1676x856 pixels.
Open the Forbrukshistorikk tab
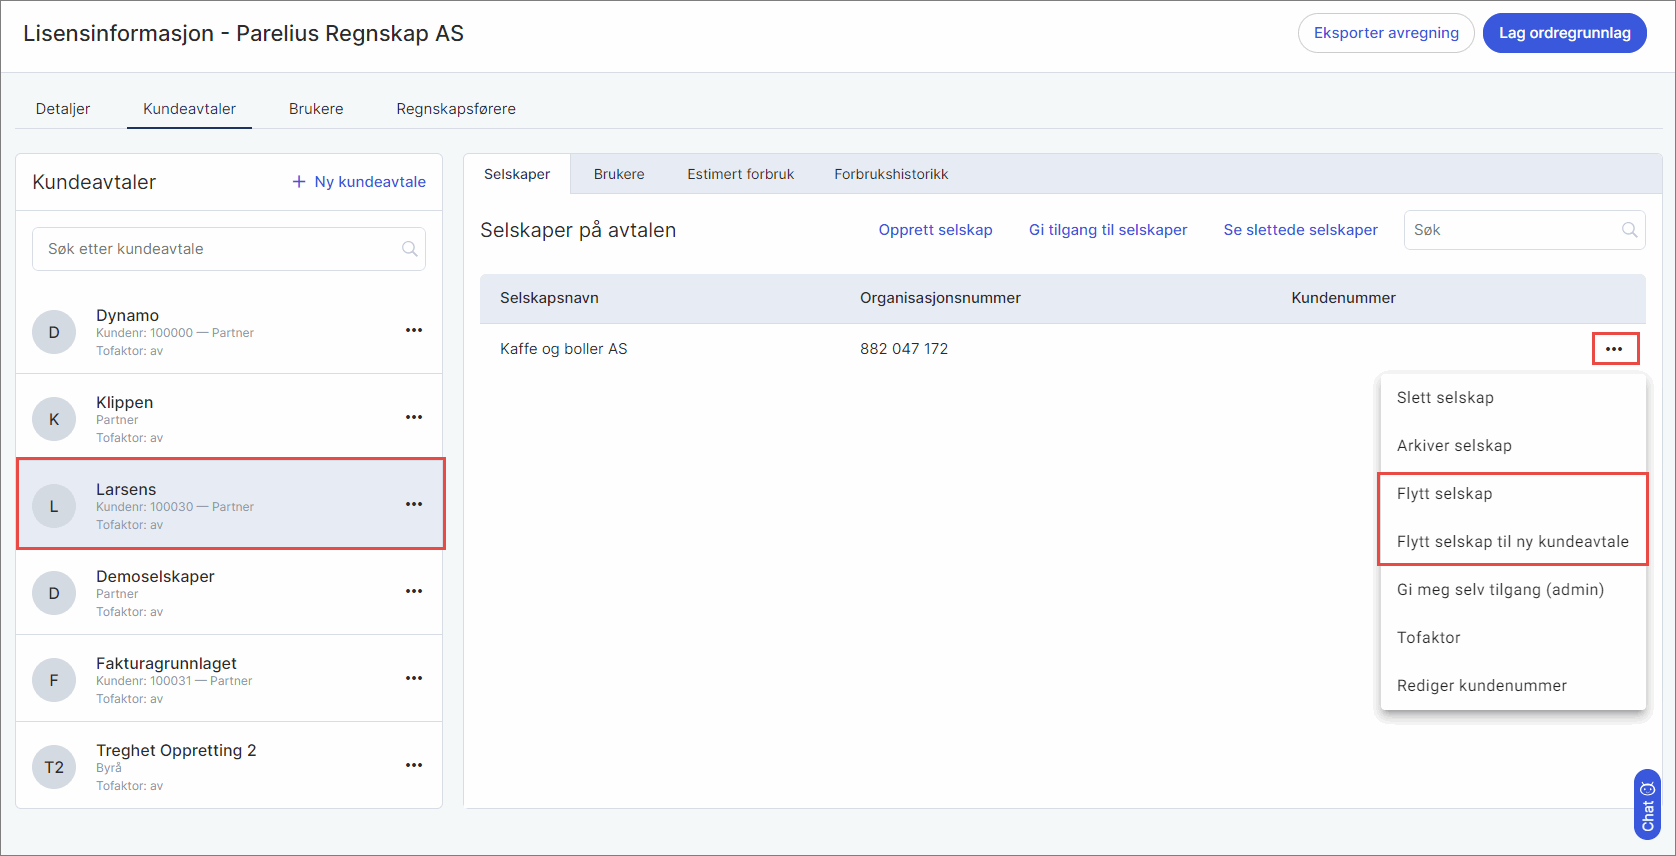[891, 174]
